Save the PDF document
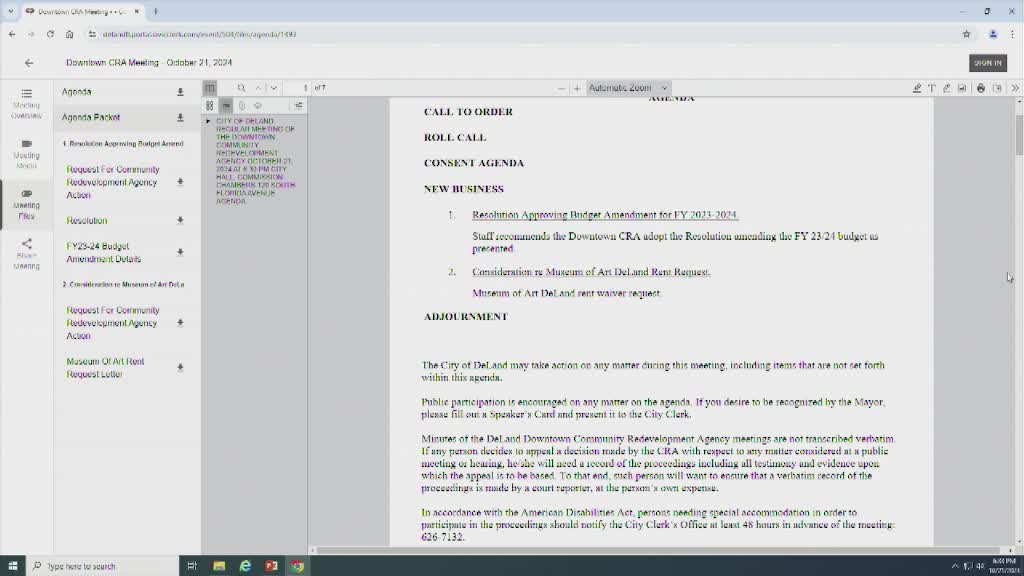 click(x=997, y=88)
